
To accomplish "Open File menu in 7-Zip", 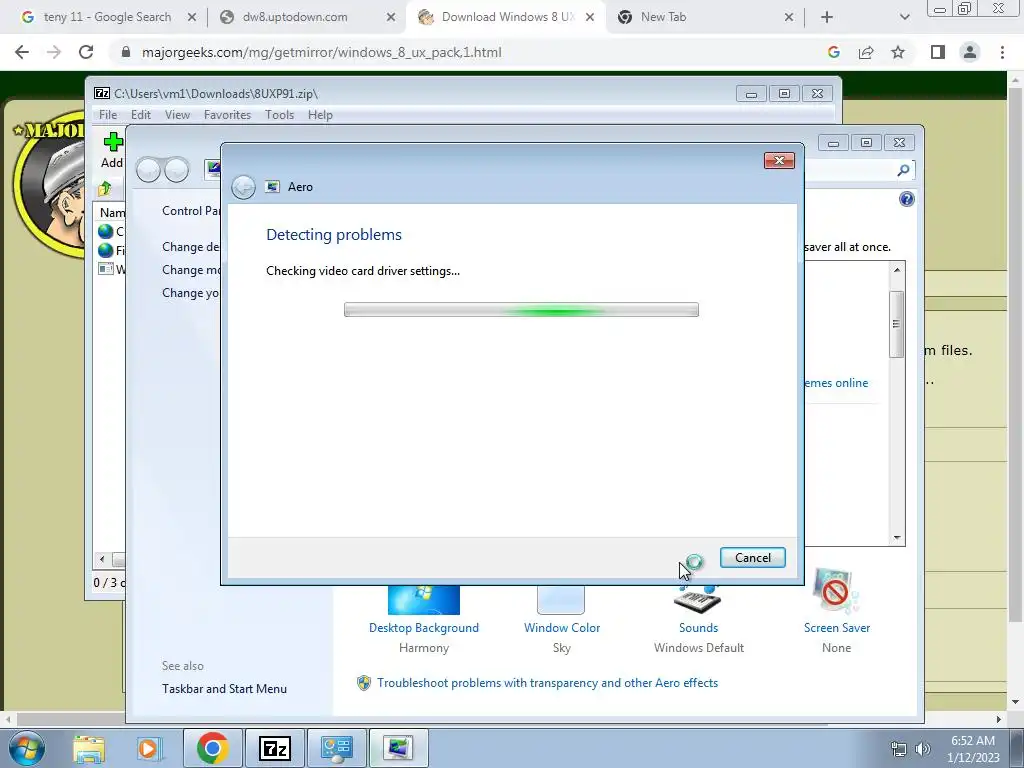I will point(108,115).
